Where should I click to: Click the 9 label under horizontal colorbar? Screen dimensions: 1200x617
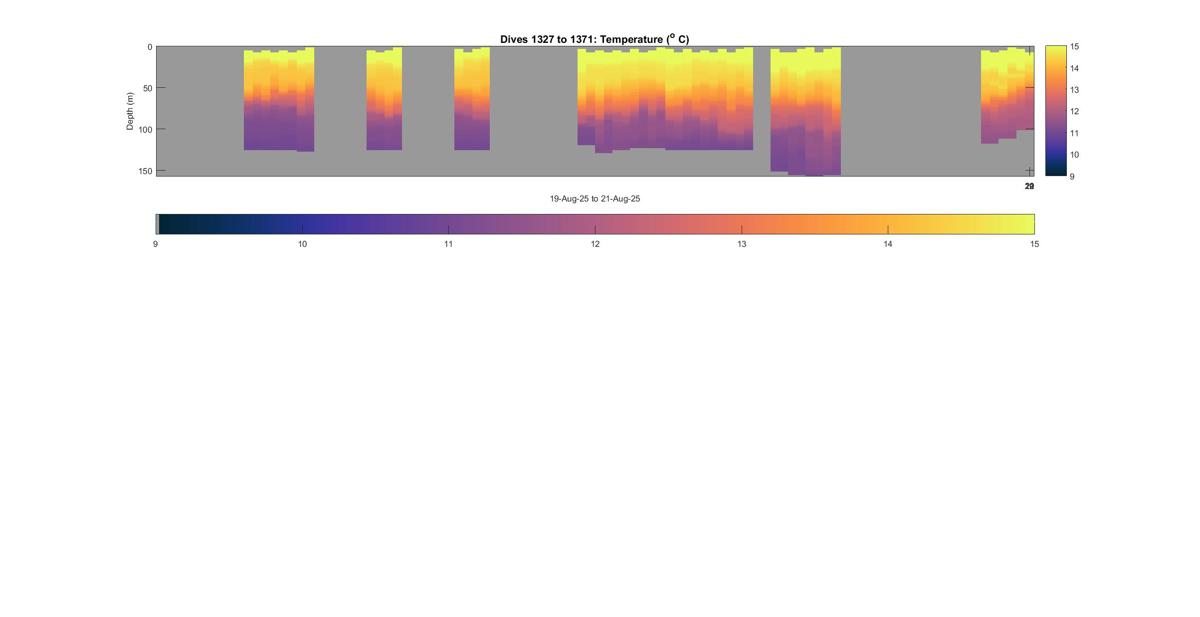coord(156,244)
